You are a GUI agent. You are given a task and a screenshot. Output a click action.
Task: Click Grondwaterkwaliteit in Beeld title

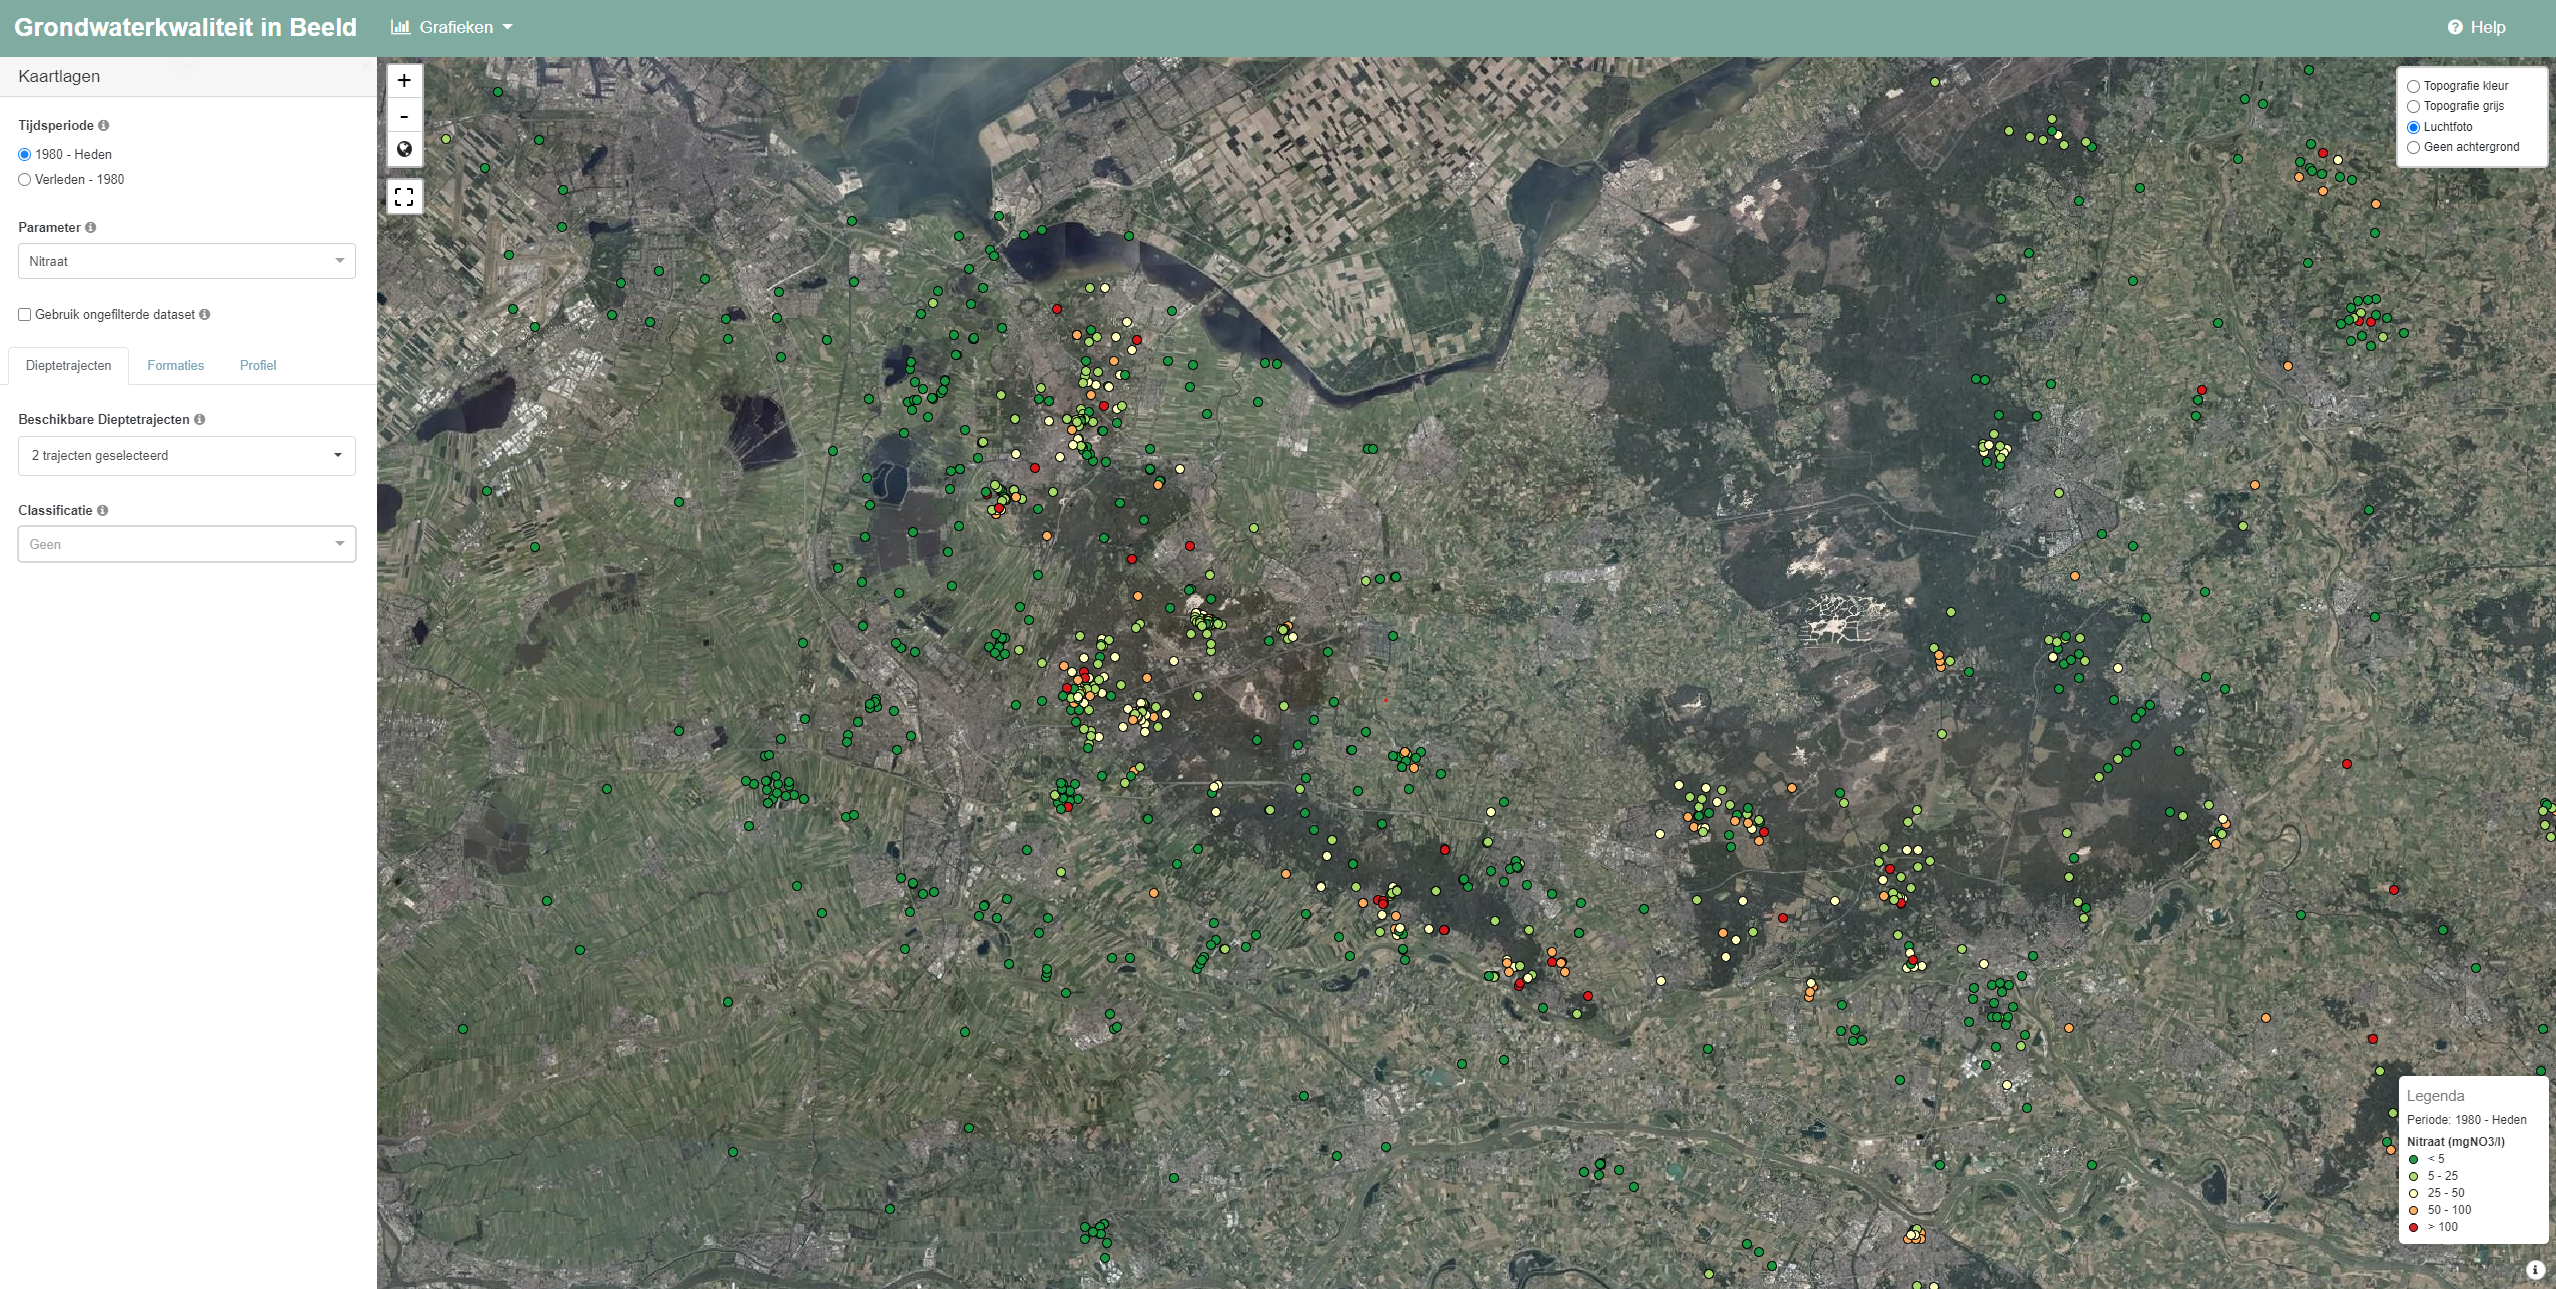[x=185, y=28]
